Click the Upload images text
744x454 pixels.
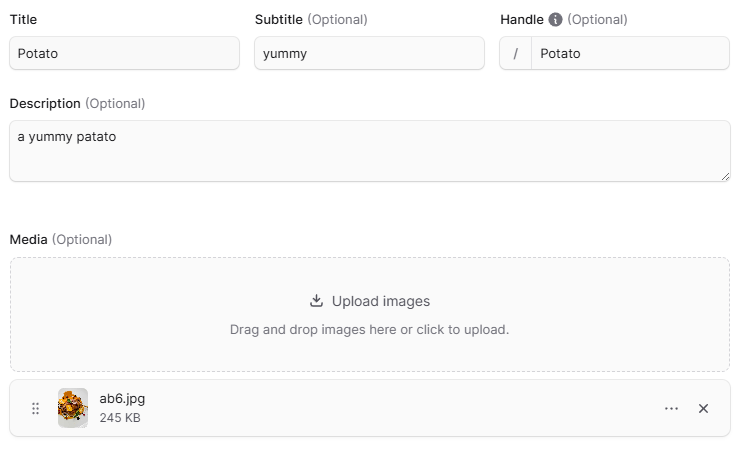[x=380, y=301]
